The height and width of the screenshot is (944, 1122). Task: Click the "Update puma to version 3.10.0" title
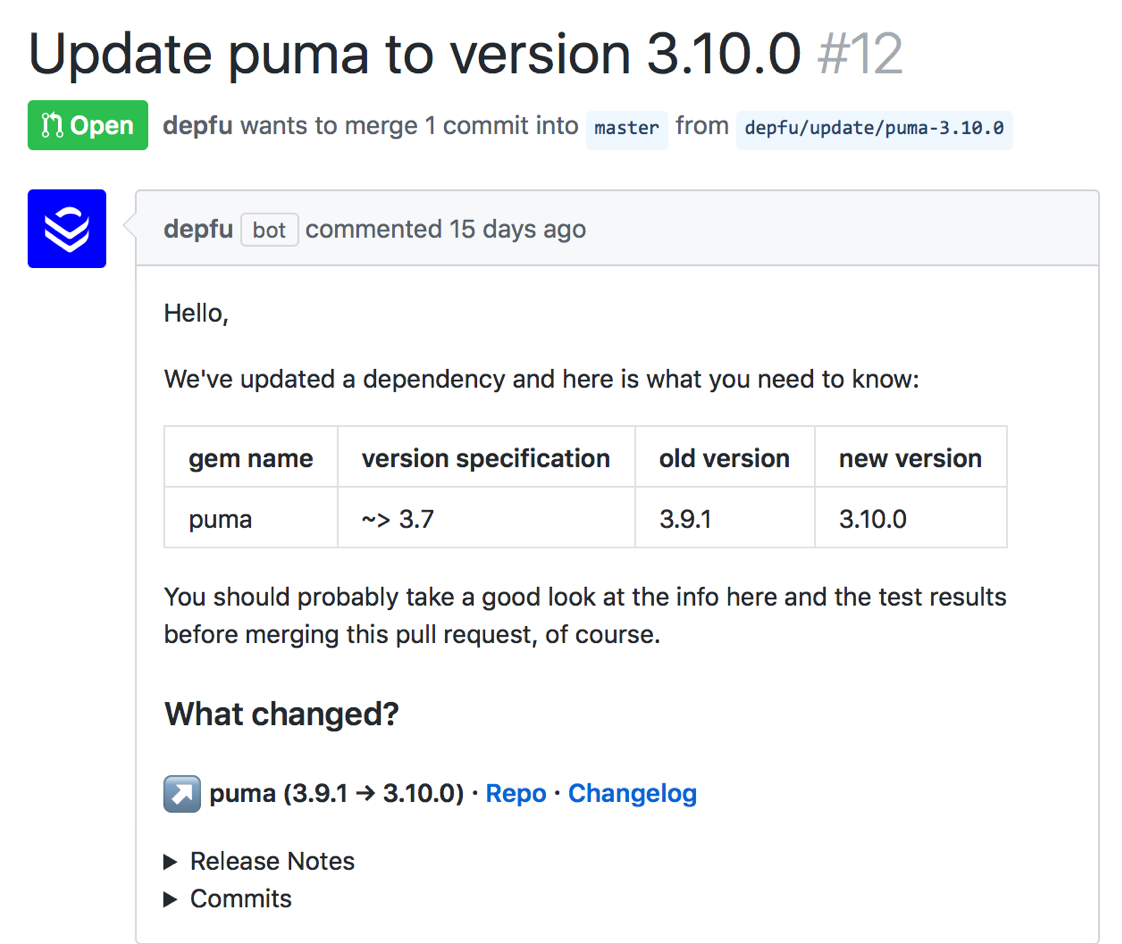click(415, 55)
